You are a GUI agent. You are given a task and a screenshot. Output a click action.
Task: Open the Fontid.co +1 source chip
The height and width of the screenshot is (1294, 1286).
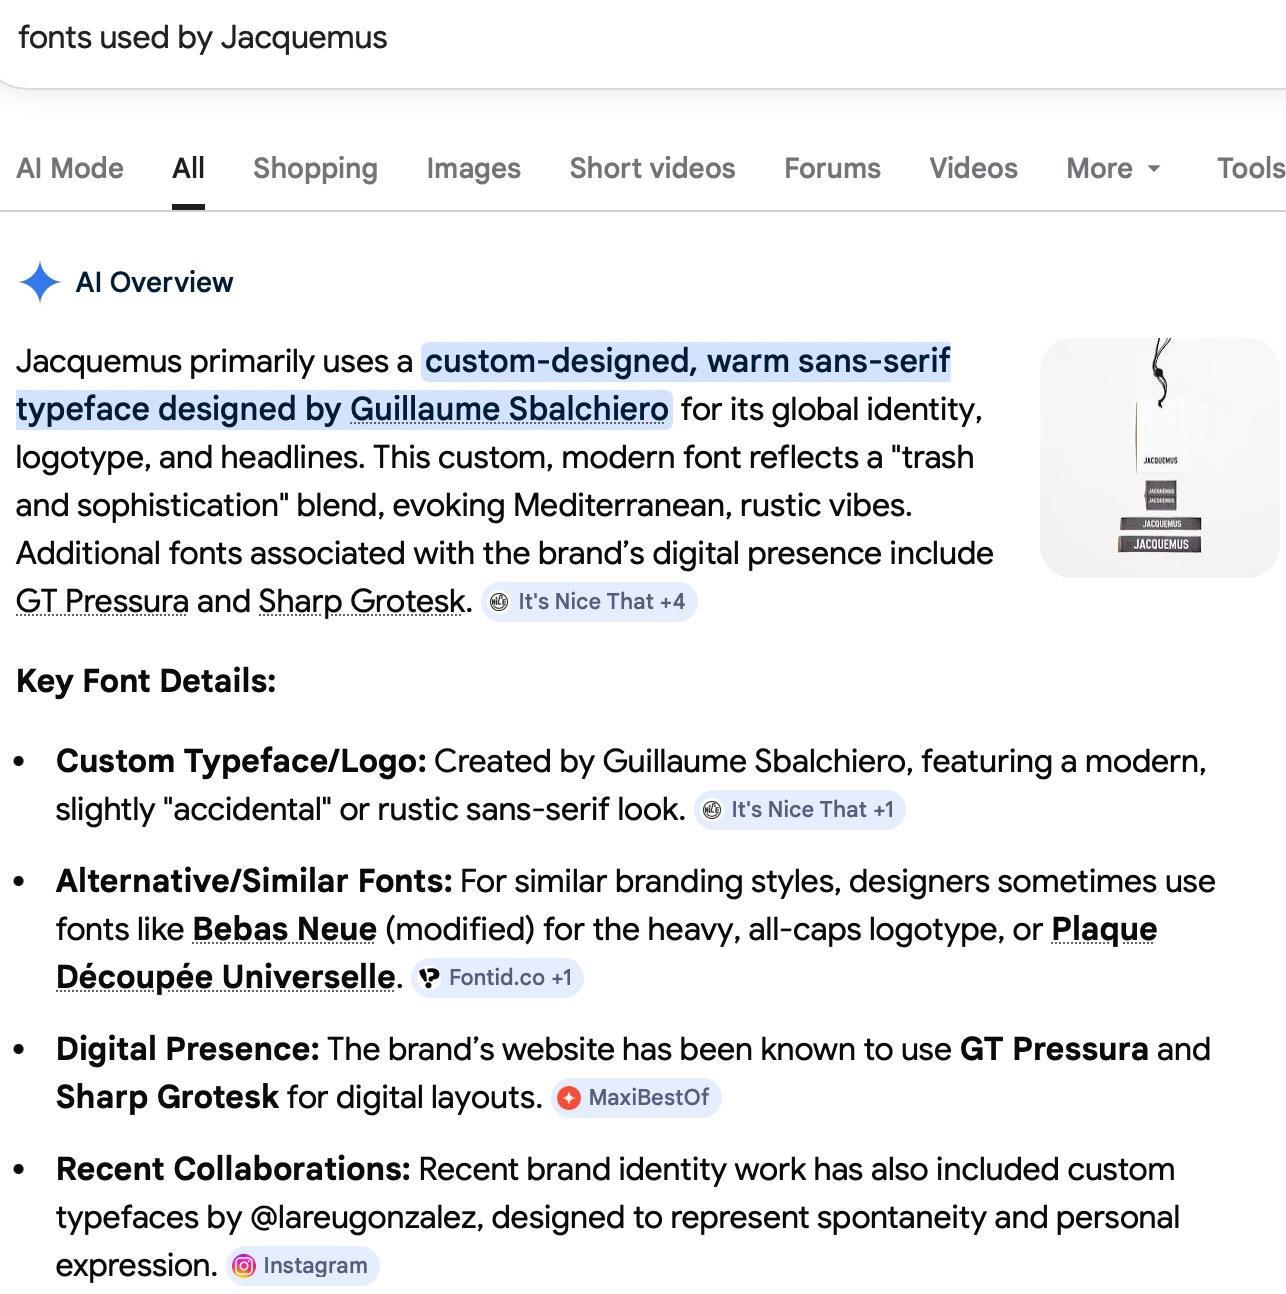[497, 977]
